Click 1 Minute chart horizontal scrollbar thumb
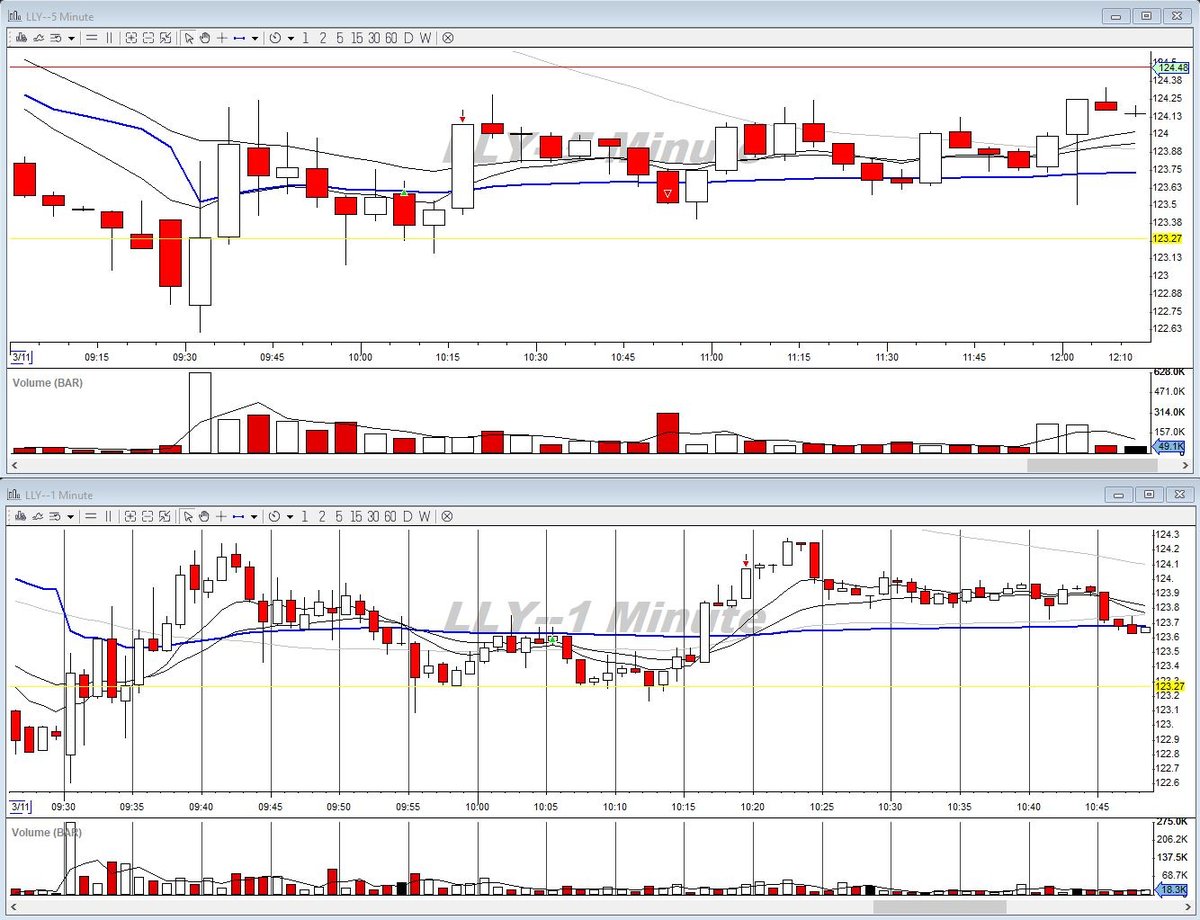Screen dimensions: 1200x920 coord(938,907)
